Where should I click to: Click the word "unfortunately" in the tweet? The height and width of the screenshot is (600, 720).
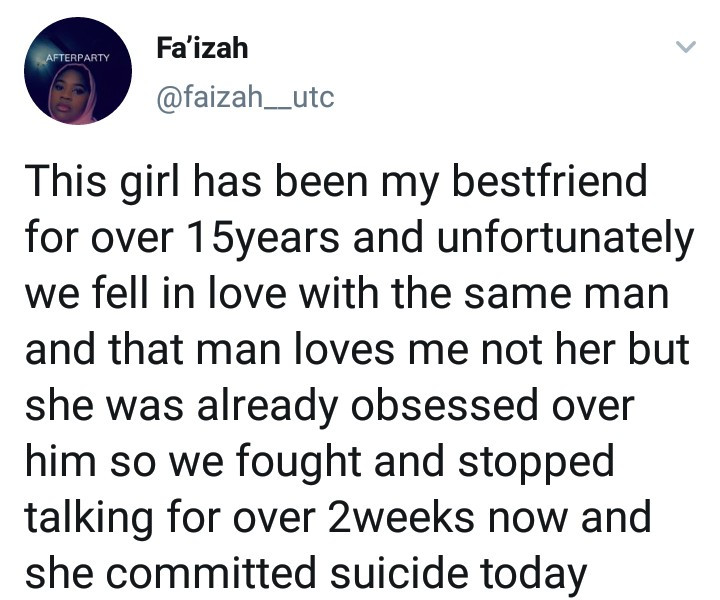[x=565, y=238]
